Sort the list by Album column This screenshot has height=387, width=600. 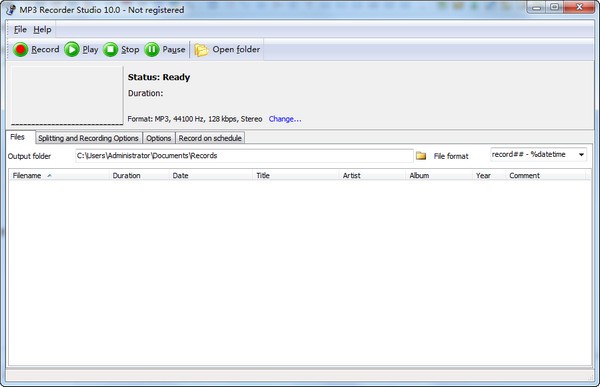point(439,175)
